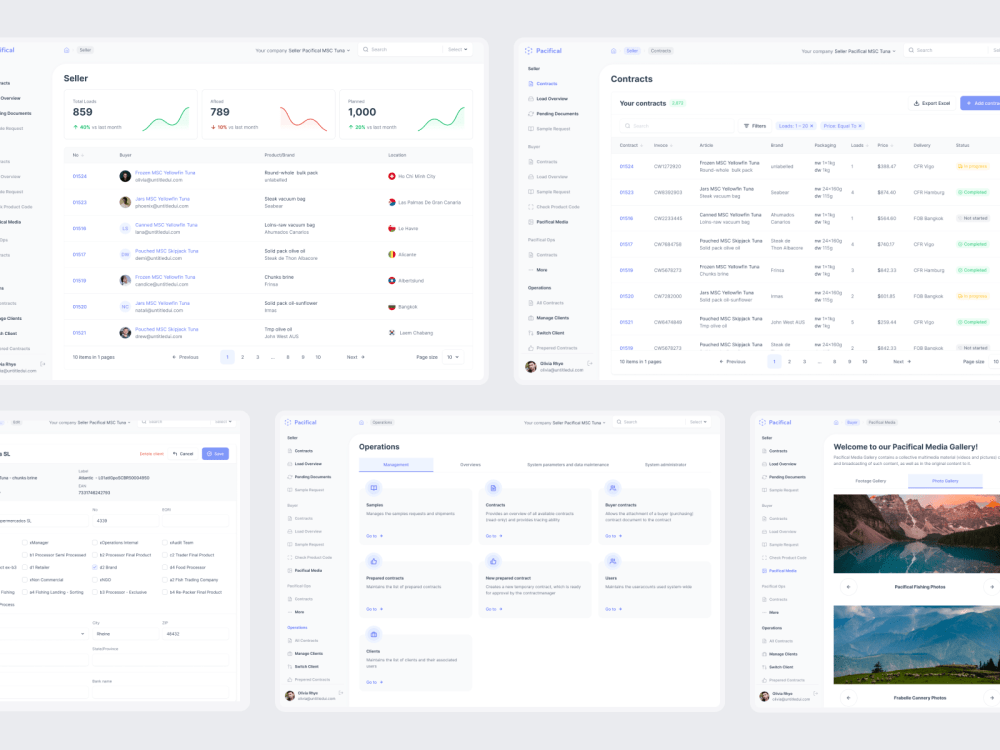Click the City field containing Rheine
The height and width of the screenshot is (750, 1000).
pyautogui.click(x=125, y=634)
